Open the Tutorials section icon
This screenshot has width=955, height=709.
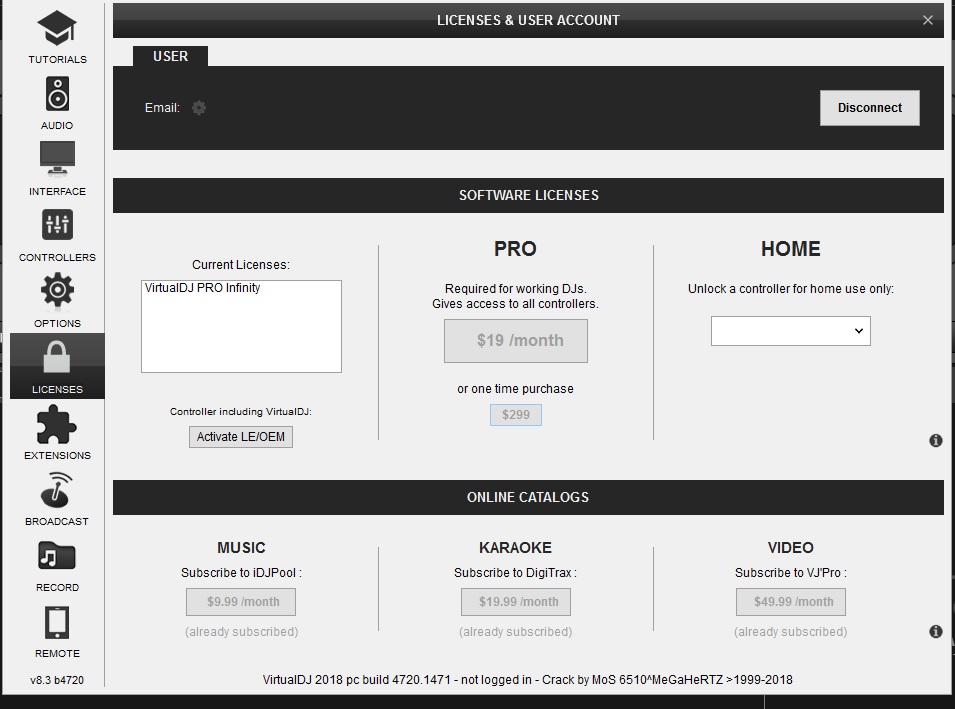57,28
